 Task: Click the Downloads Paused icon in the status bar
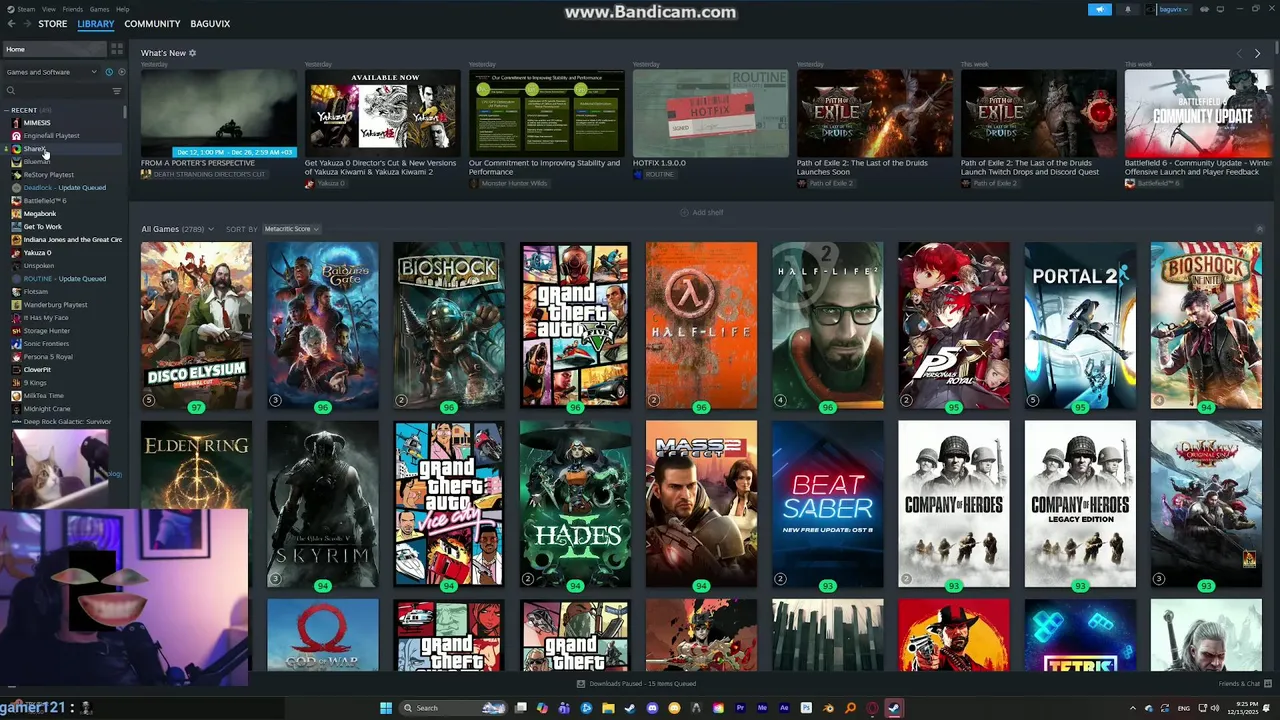[x=581, y=684]
